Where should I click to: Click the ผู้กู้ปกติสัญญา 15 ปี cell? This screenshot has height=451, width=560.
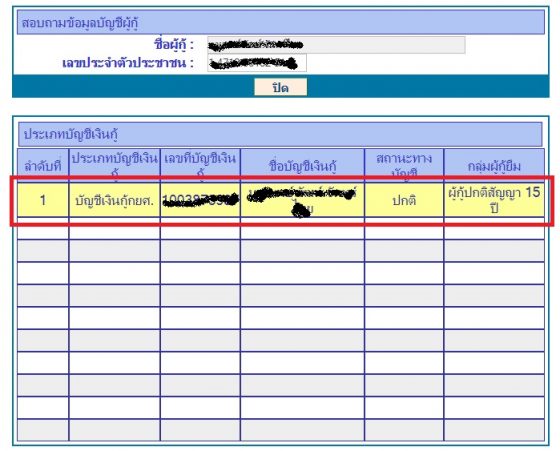click(494, 200)
